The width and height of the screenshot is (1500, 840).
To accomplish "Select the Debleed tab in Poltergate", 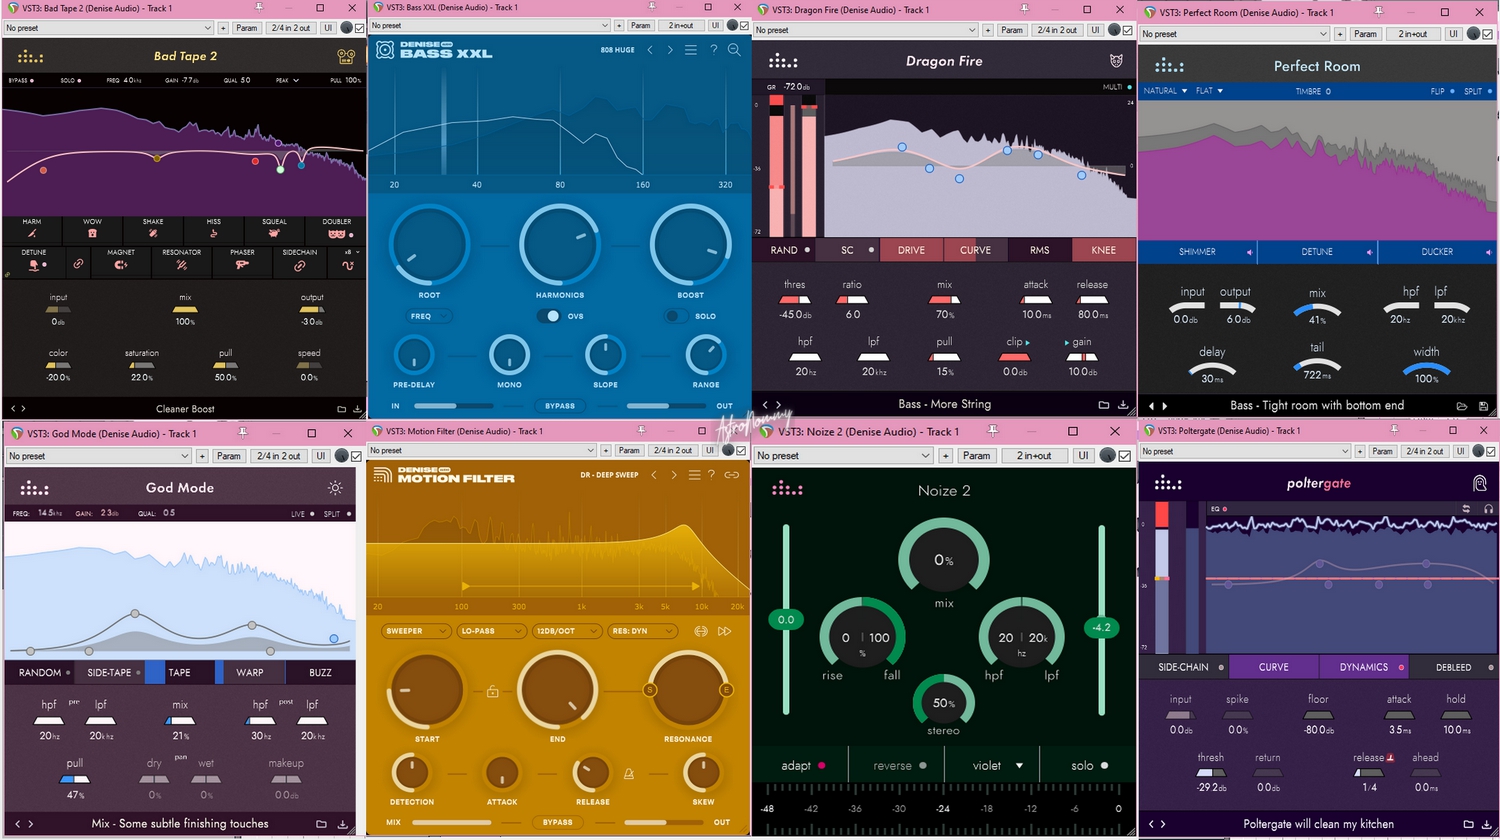I will tap(1453, 667).
